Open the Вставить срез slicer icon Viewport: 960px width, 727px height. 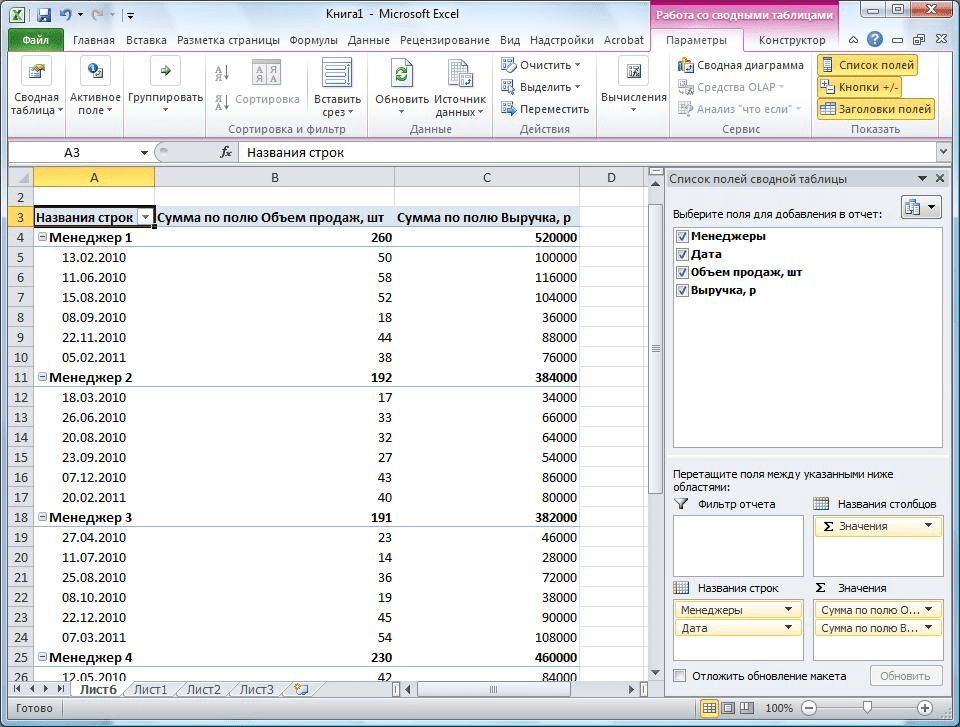337,76
